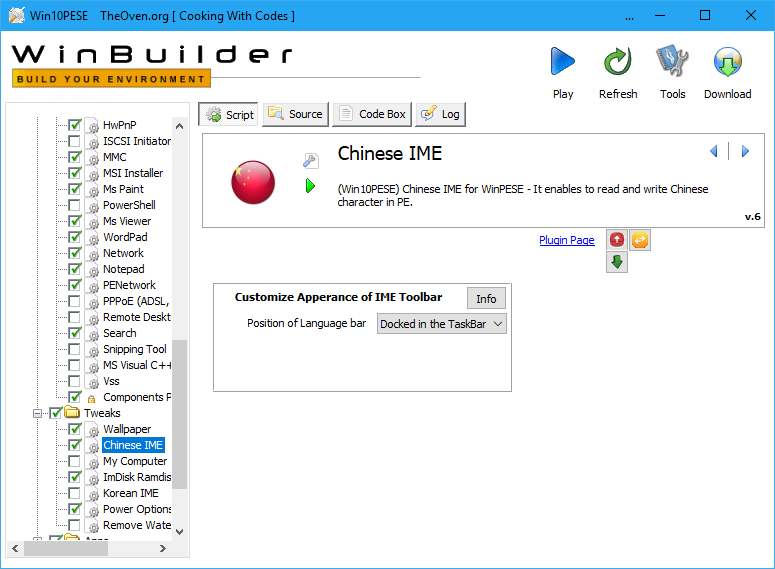Click the red up arrow button
The height and width of the screenshot is (569, 775).
(617, 240)
